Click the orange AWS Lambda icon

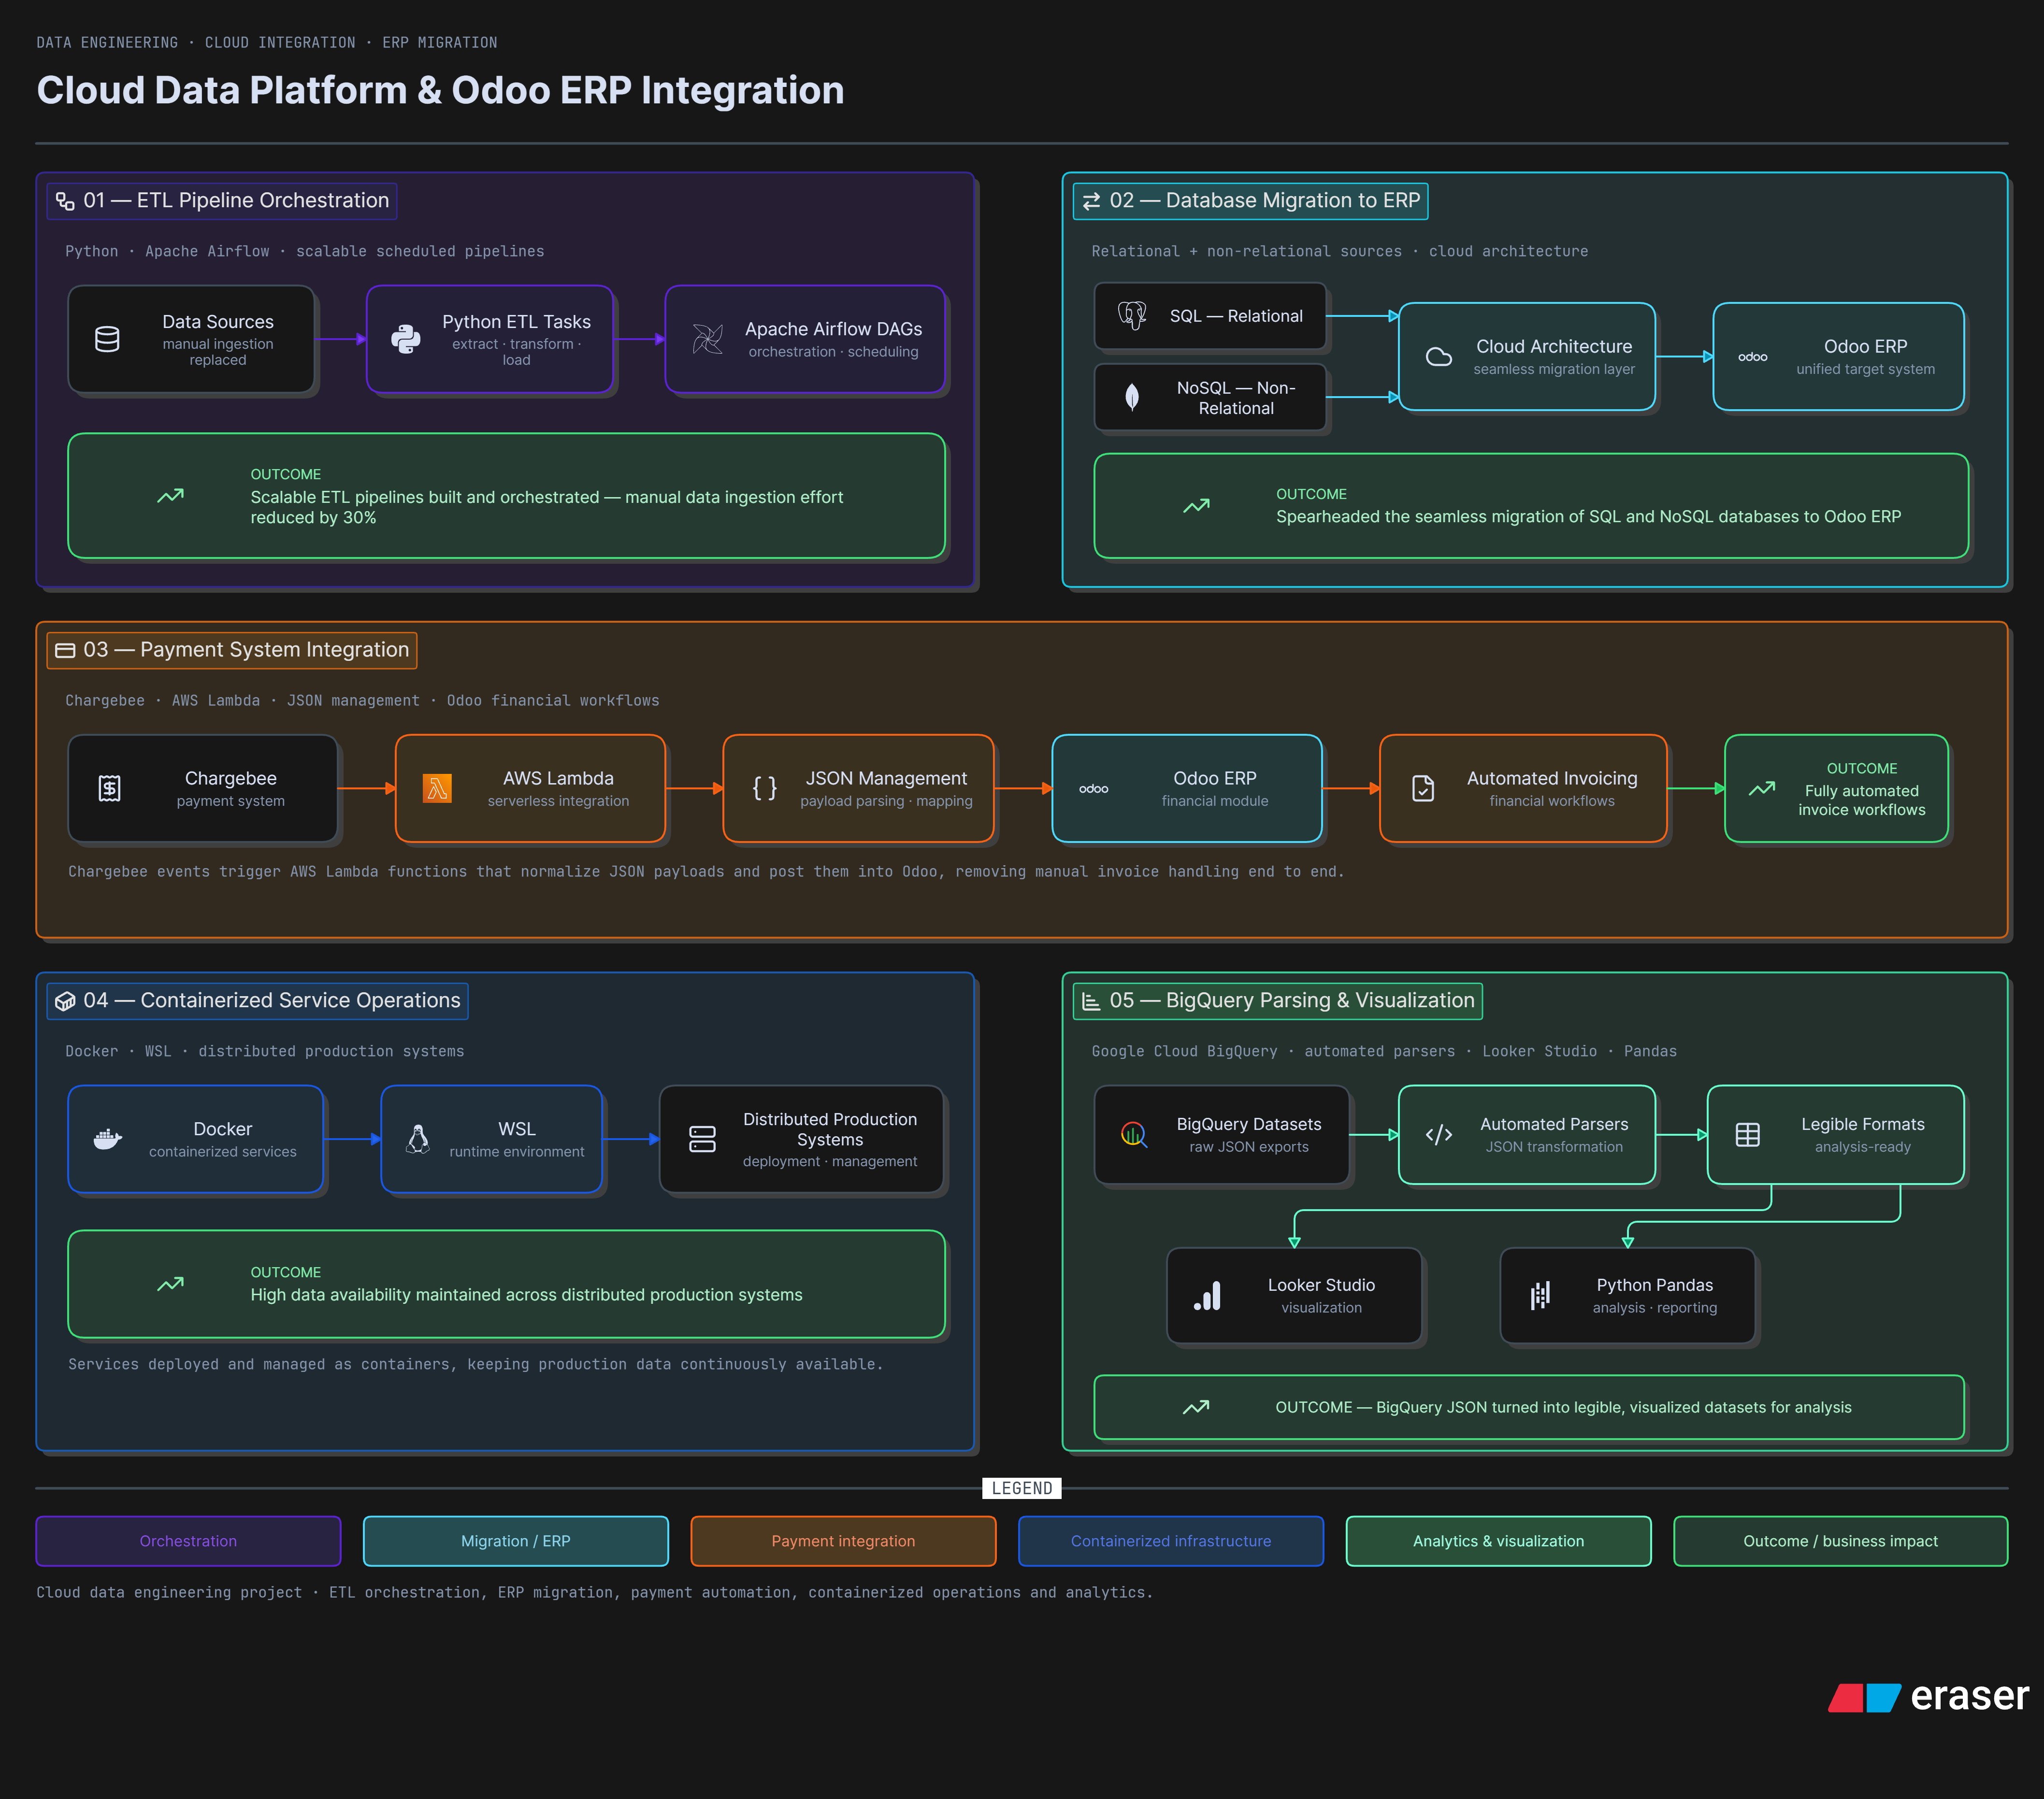pyautogui.click(x=437, y=789)
